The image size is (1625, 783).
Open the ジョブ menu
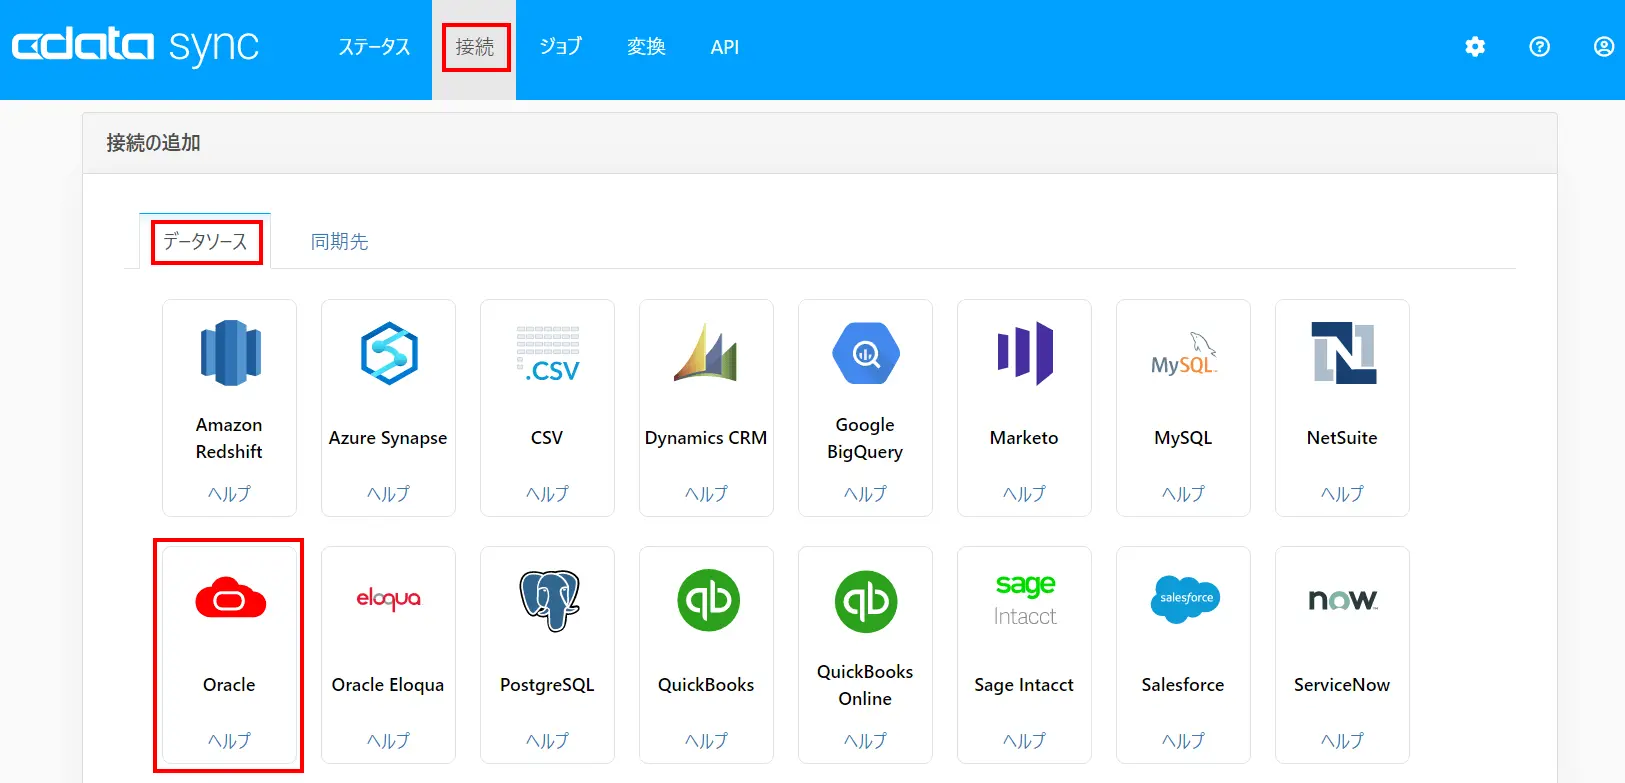561,47
